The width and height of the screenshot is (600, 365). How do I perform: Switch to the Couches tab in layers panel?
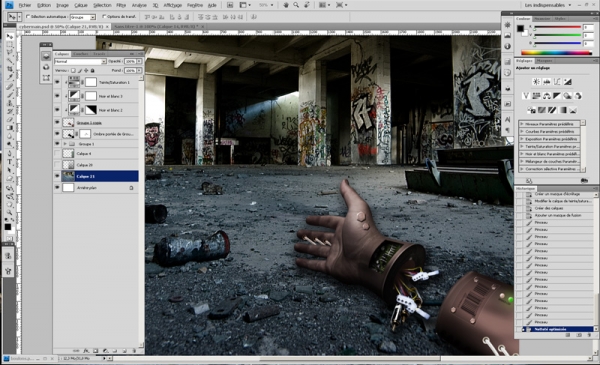[80, 54]
